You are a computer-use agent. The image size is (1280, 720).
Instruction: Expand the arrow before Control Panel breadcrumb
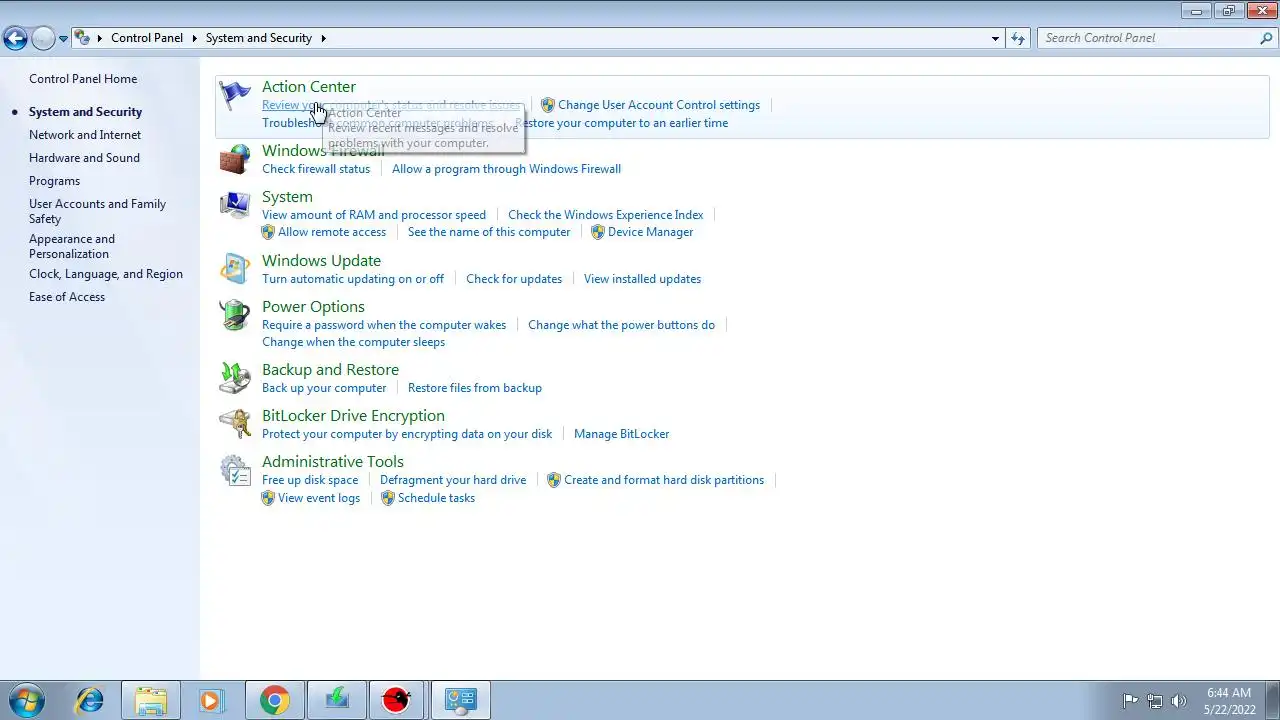[100, 38]
